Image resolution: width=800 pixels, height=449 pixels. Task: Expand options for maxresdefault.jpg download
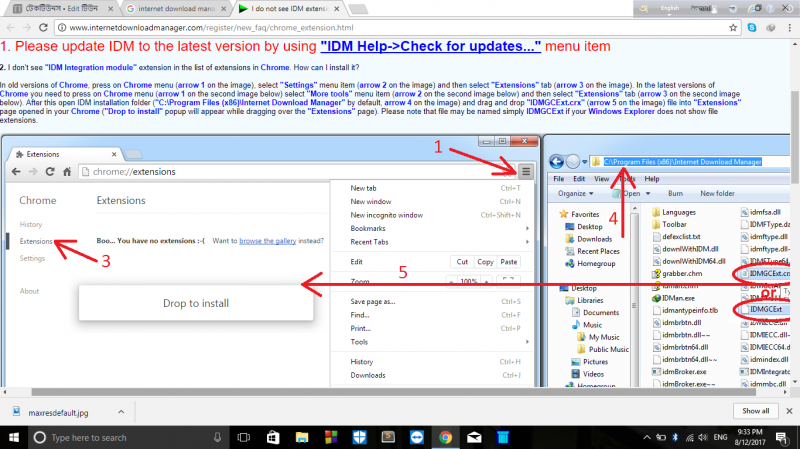[121, 412]
